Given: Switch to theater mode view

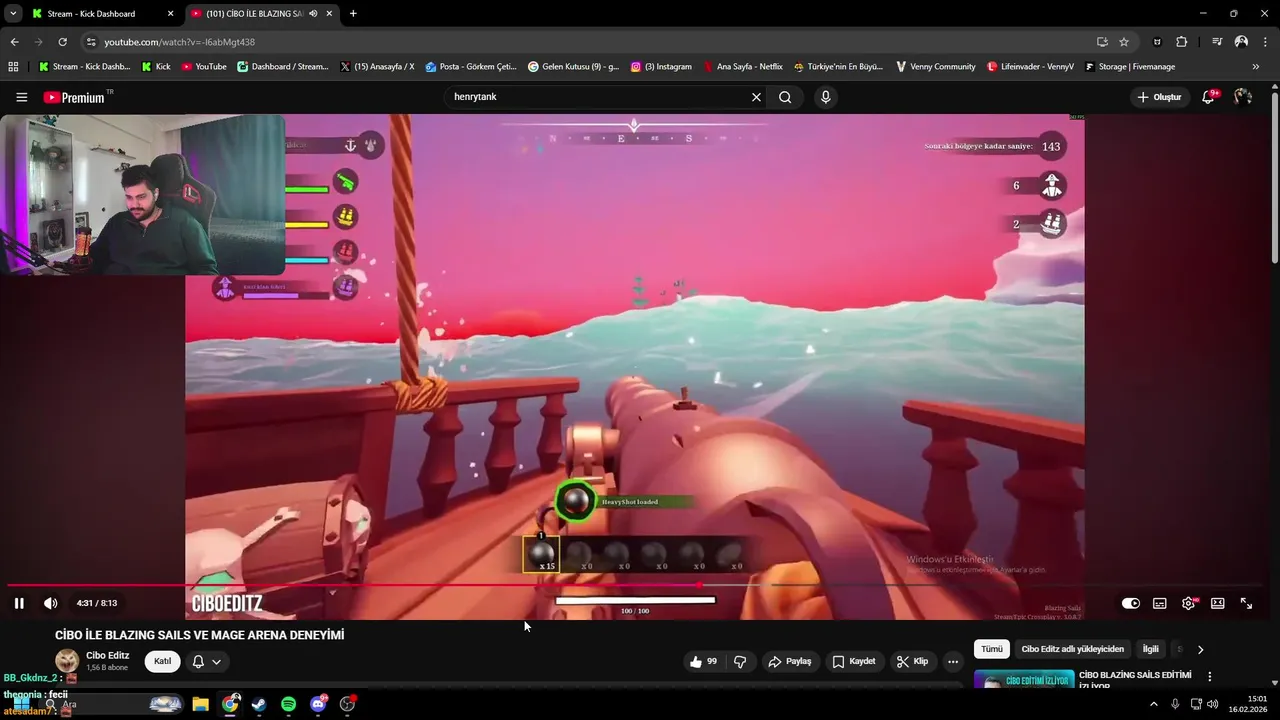Looking at the screenshot, I should point(1218,603).
